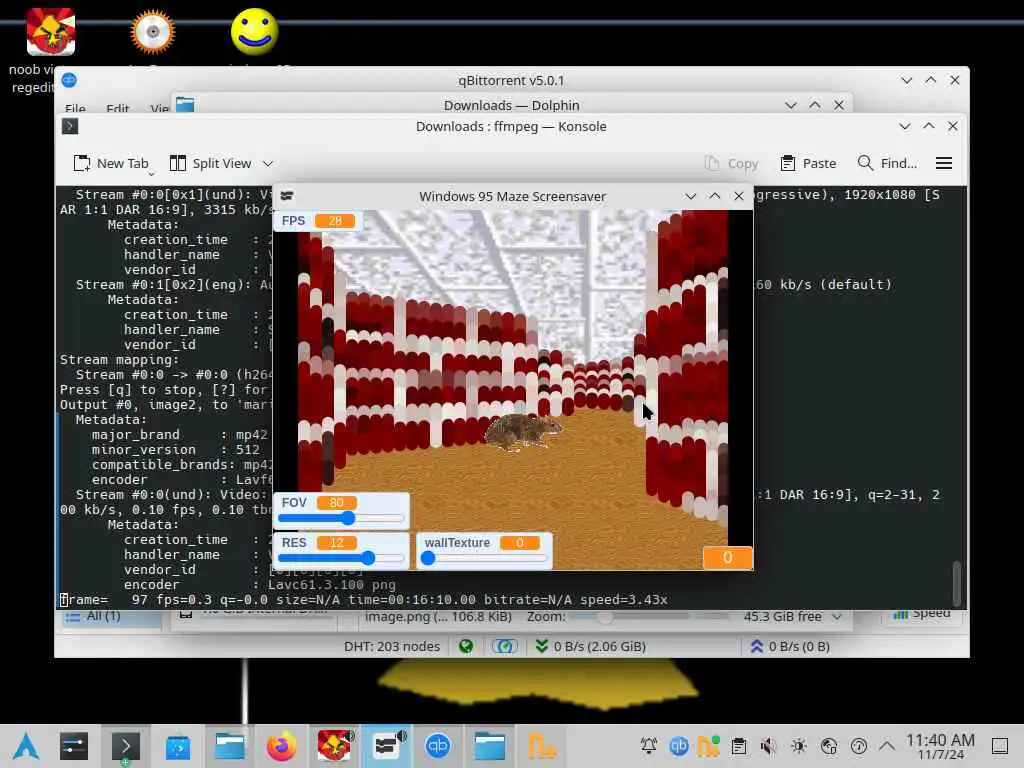Screen dimensions: 1024x768
Task: Toggle the alternative speed limits icon
Action: tap(504, 646)
